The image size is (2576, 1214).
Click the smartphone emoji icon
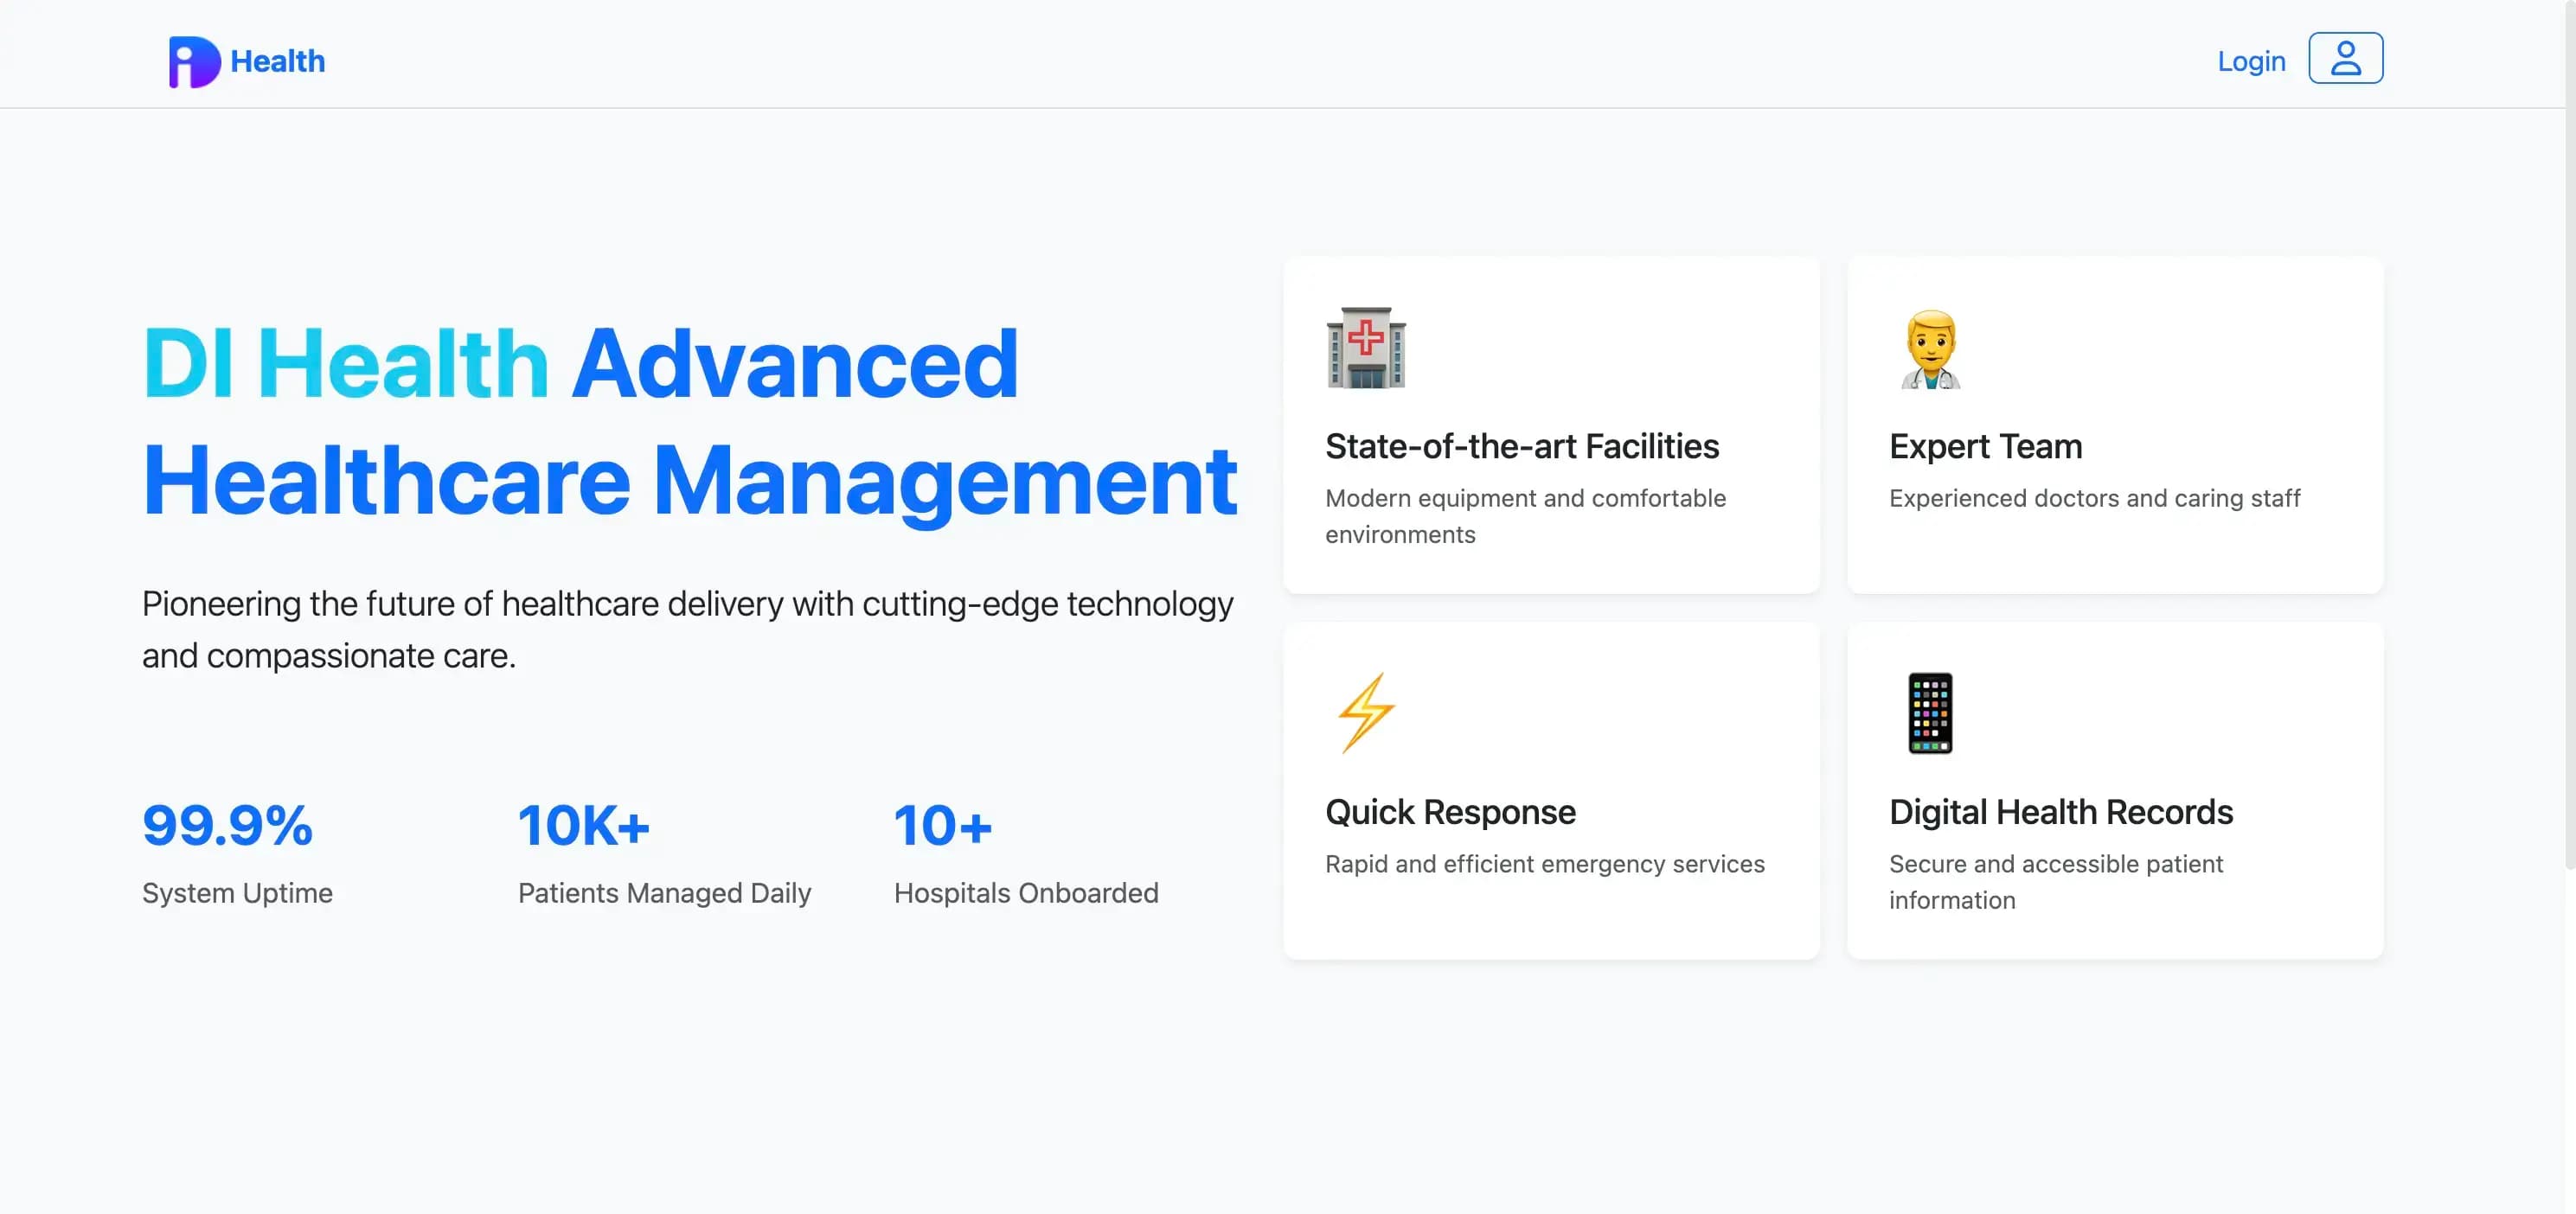(1930, 713)
